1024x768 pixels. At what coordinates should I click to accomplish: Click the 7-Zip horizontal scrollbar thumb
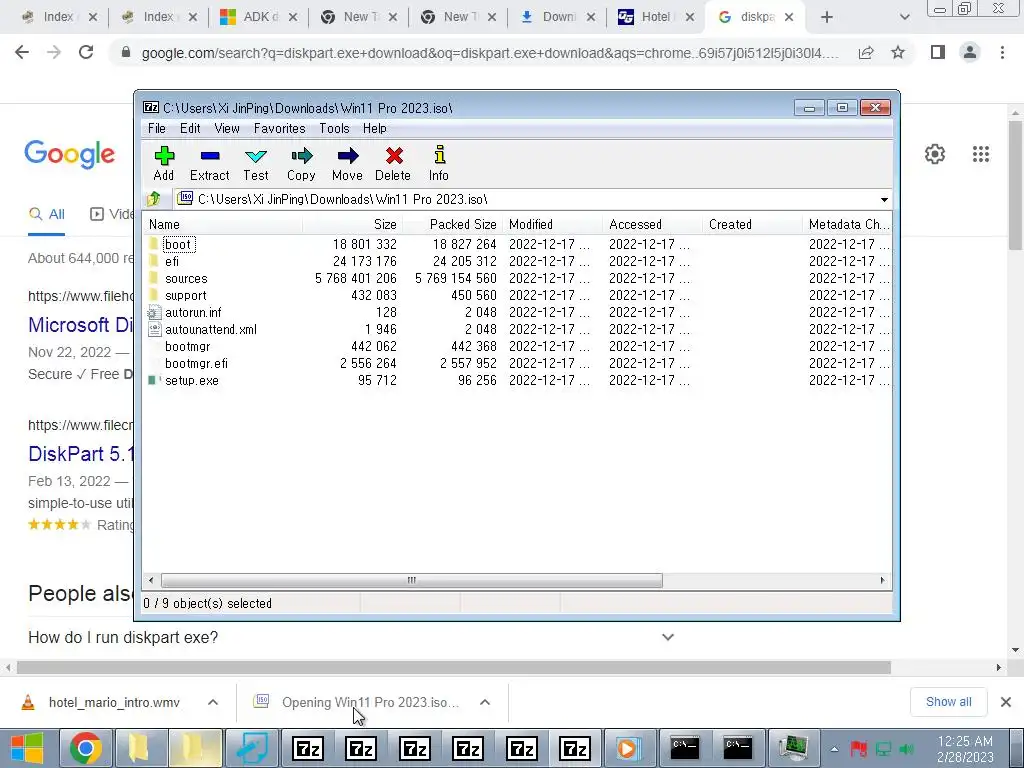pos(411,580)
